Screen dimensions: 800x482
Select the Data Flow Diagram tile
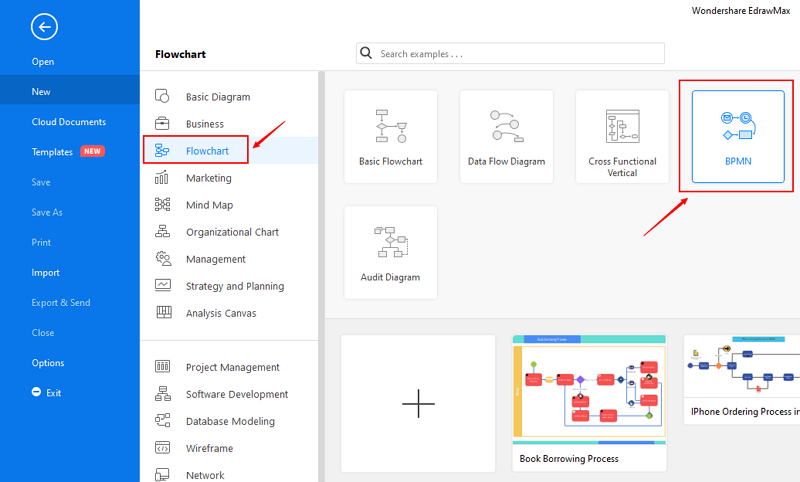coord(507,137)
